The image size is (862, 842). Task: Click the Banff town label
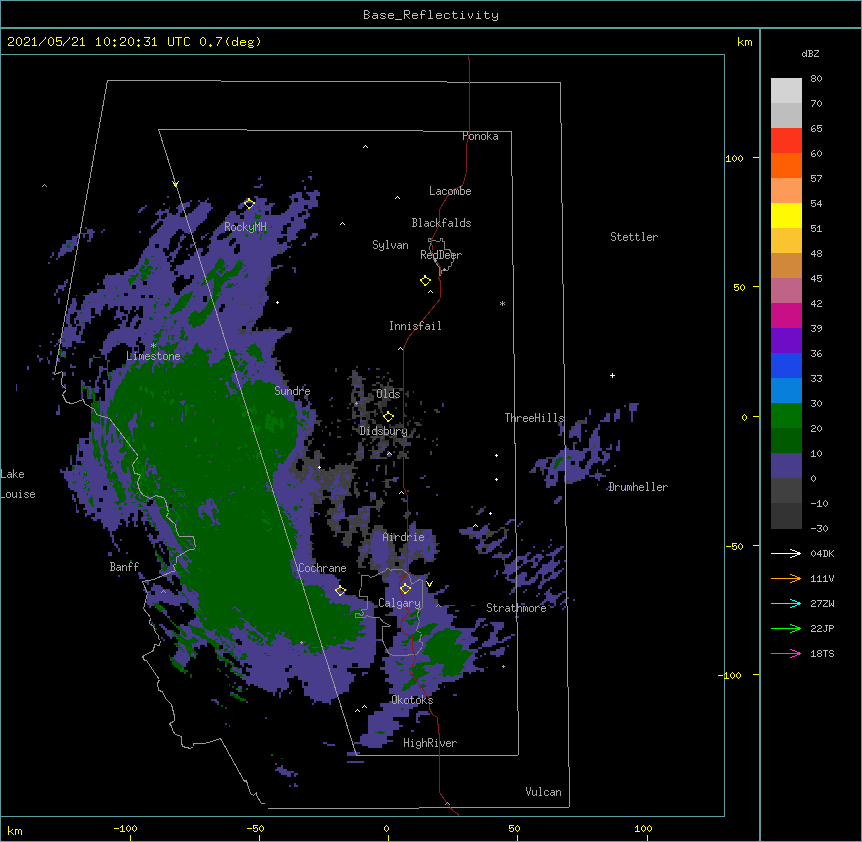point(124,567)
